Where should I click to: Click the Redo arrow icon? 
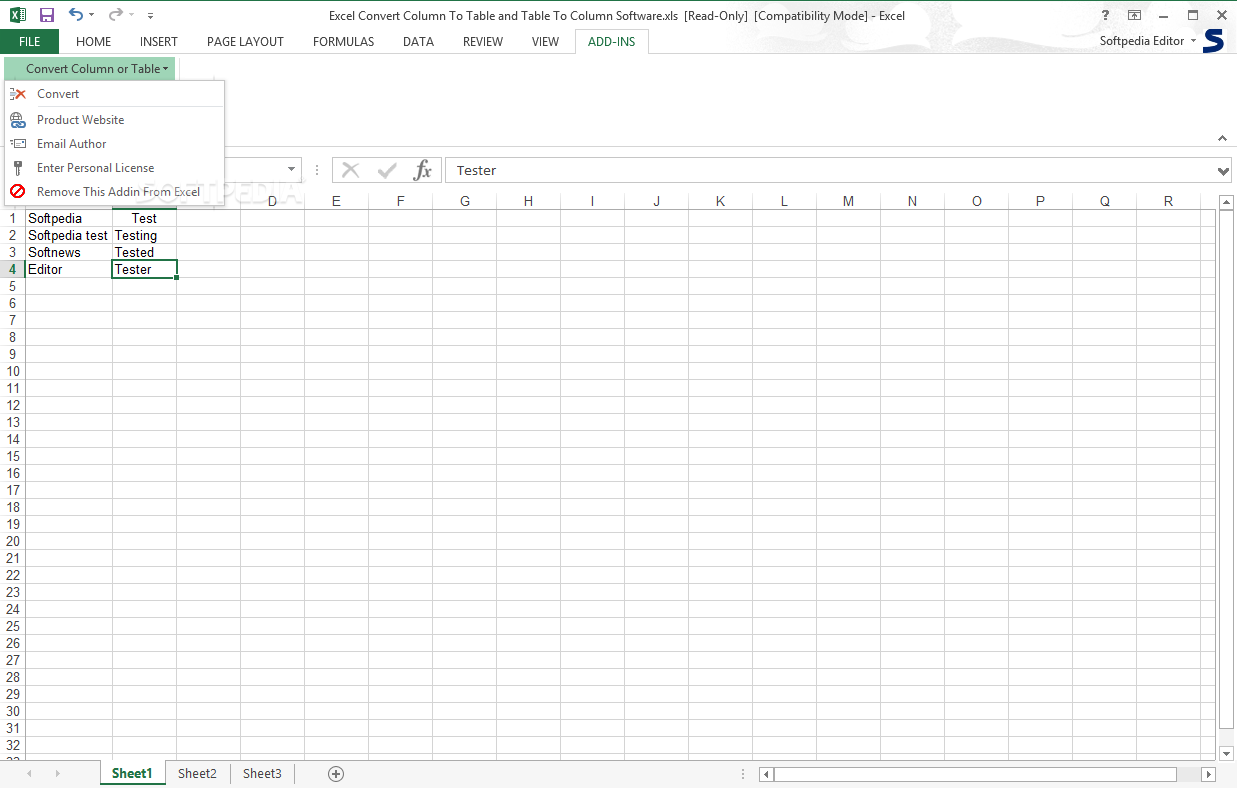coord(115,15)
